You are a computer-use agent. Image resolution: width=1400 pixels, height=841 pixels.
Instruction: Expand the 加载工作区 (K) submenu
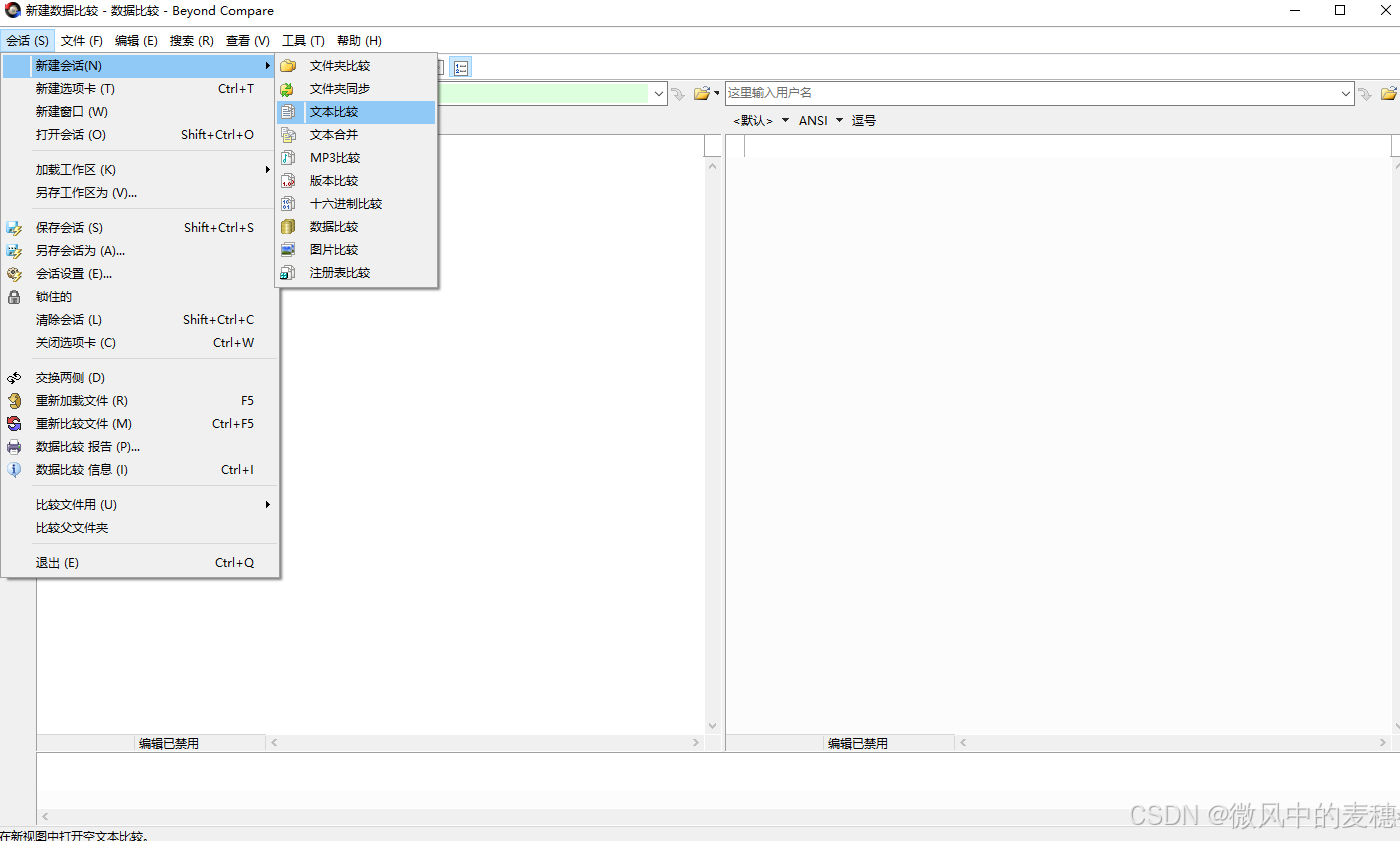click(140, 170)
